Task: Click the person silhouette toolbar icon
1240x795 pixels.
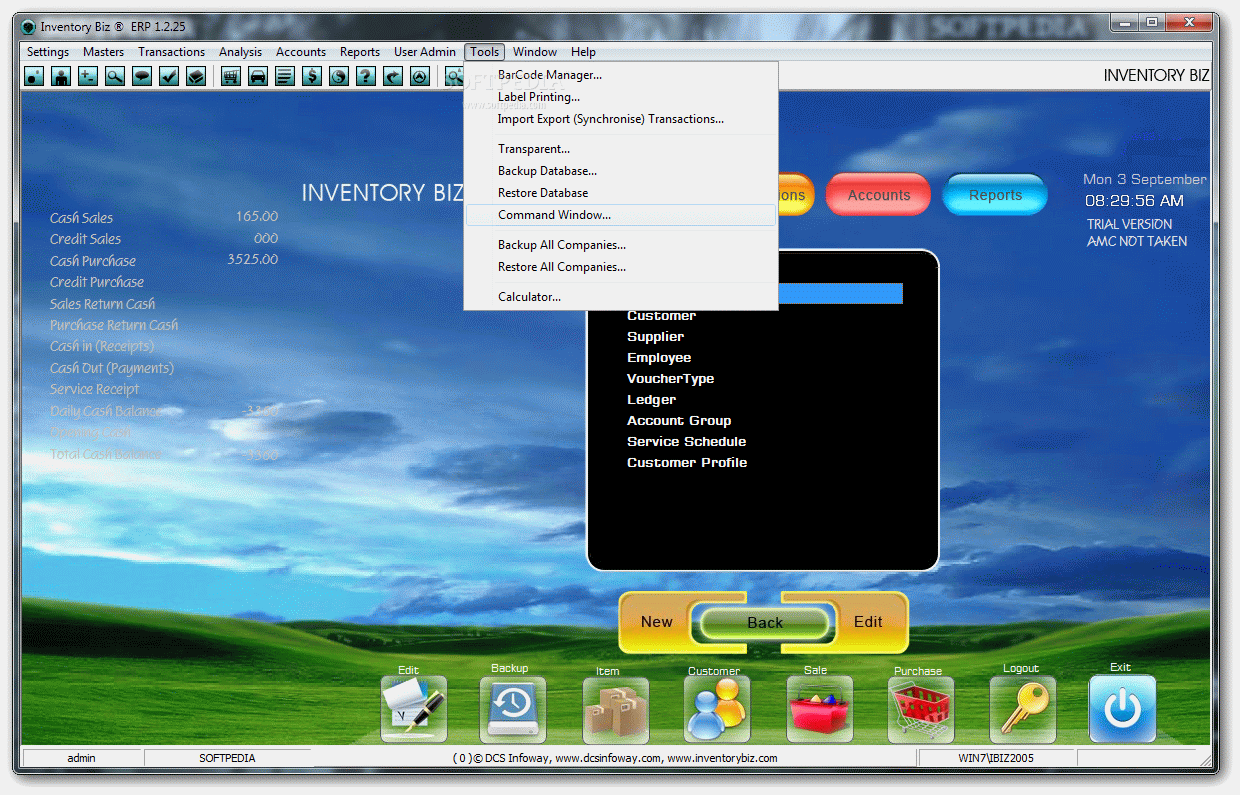Action: (61, 75)
